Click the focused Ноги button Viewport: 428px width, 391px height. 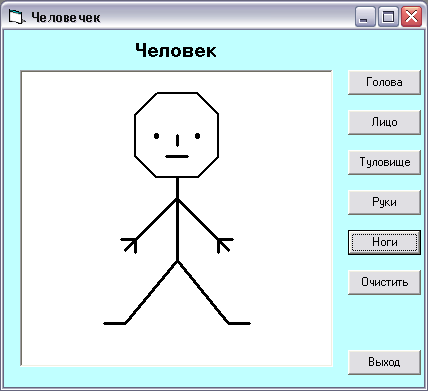coord(384,242)
